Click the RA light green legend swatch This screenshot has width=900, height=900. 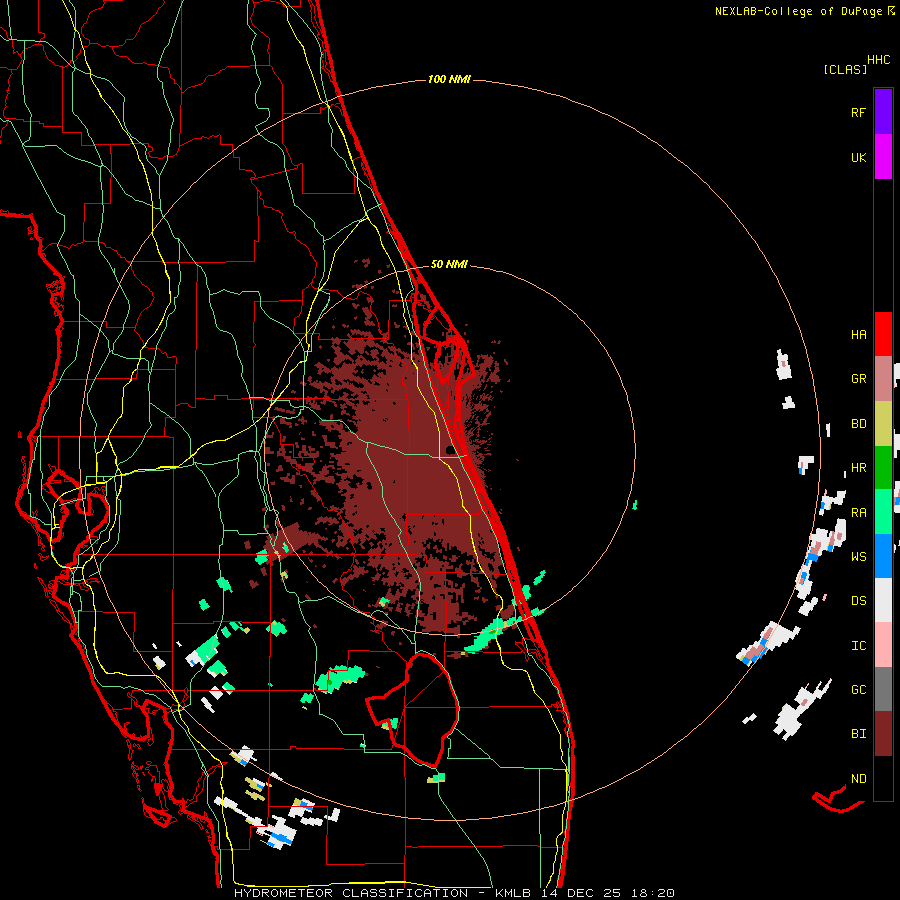(883, 512)
